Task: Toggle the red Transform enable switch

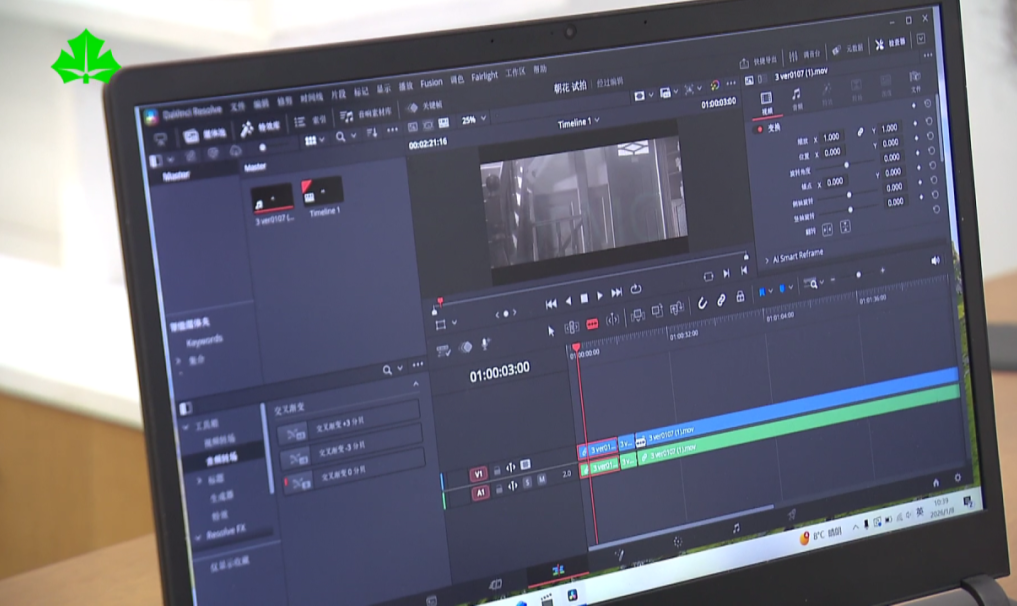Action: click(759, 128)
